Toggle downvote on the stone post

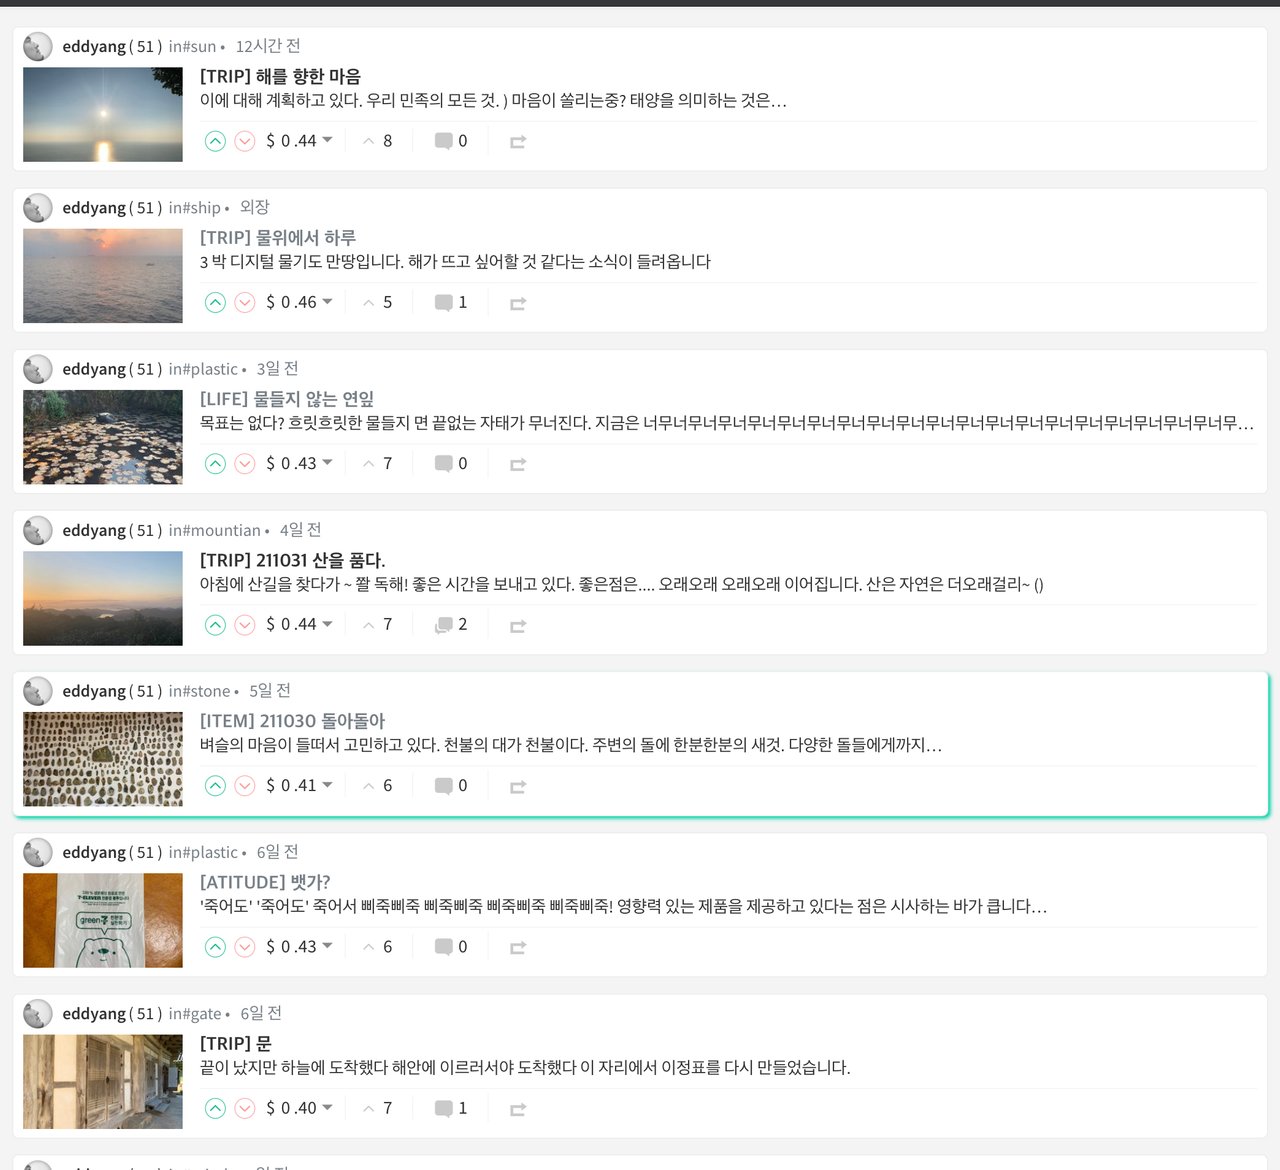click(x=245, y=786)
